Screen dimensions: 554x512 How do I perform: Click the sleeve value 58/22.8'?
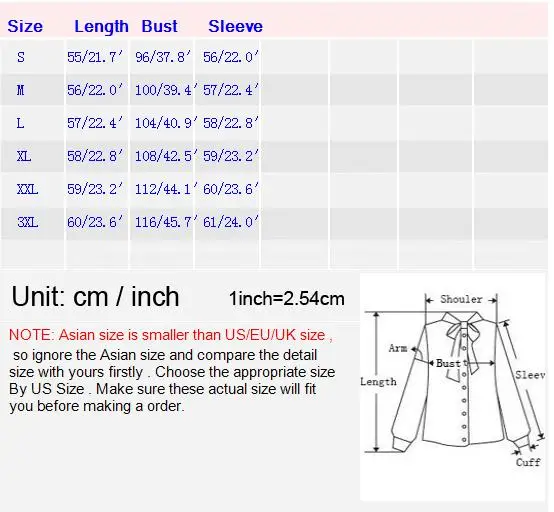(x=231, y=123)
